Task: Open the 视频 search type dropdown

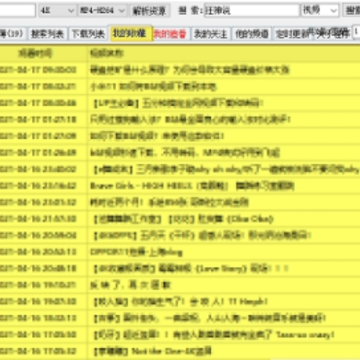Action: coord(320,11)
